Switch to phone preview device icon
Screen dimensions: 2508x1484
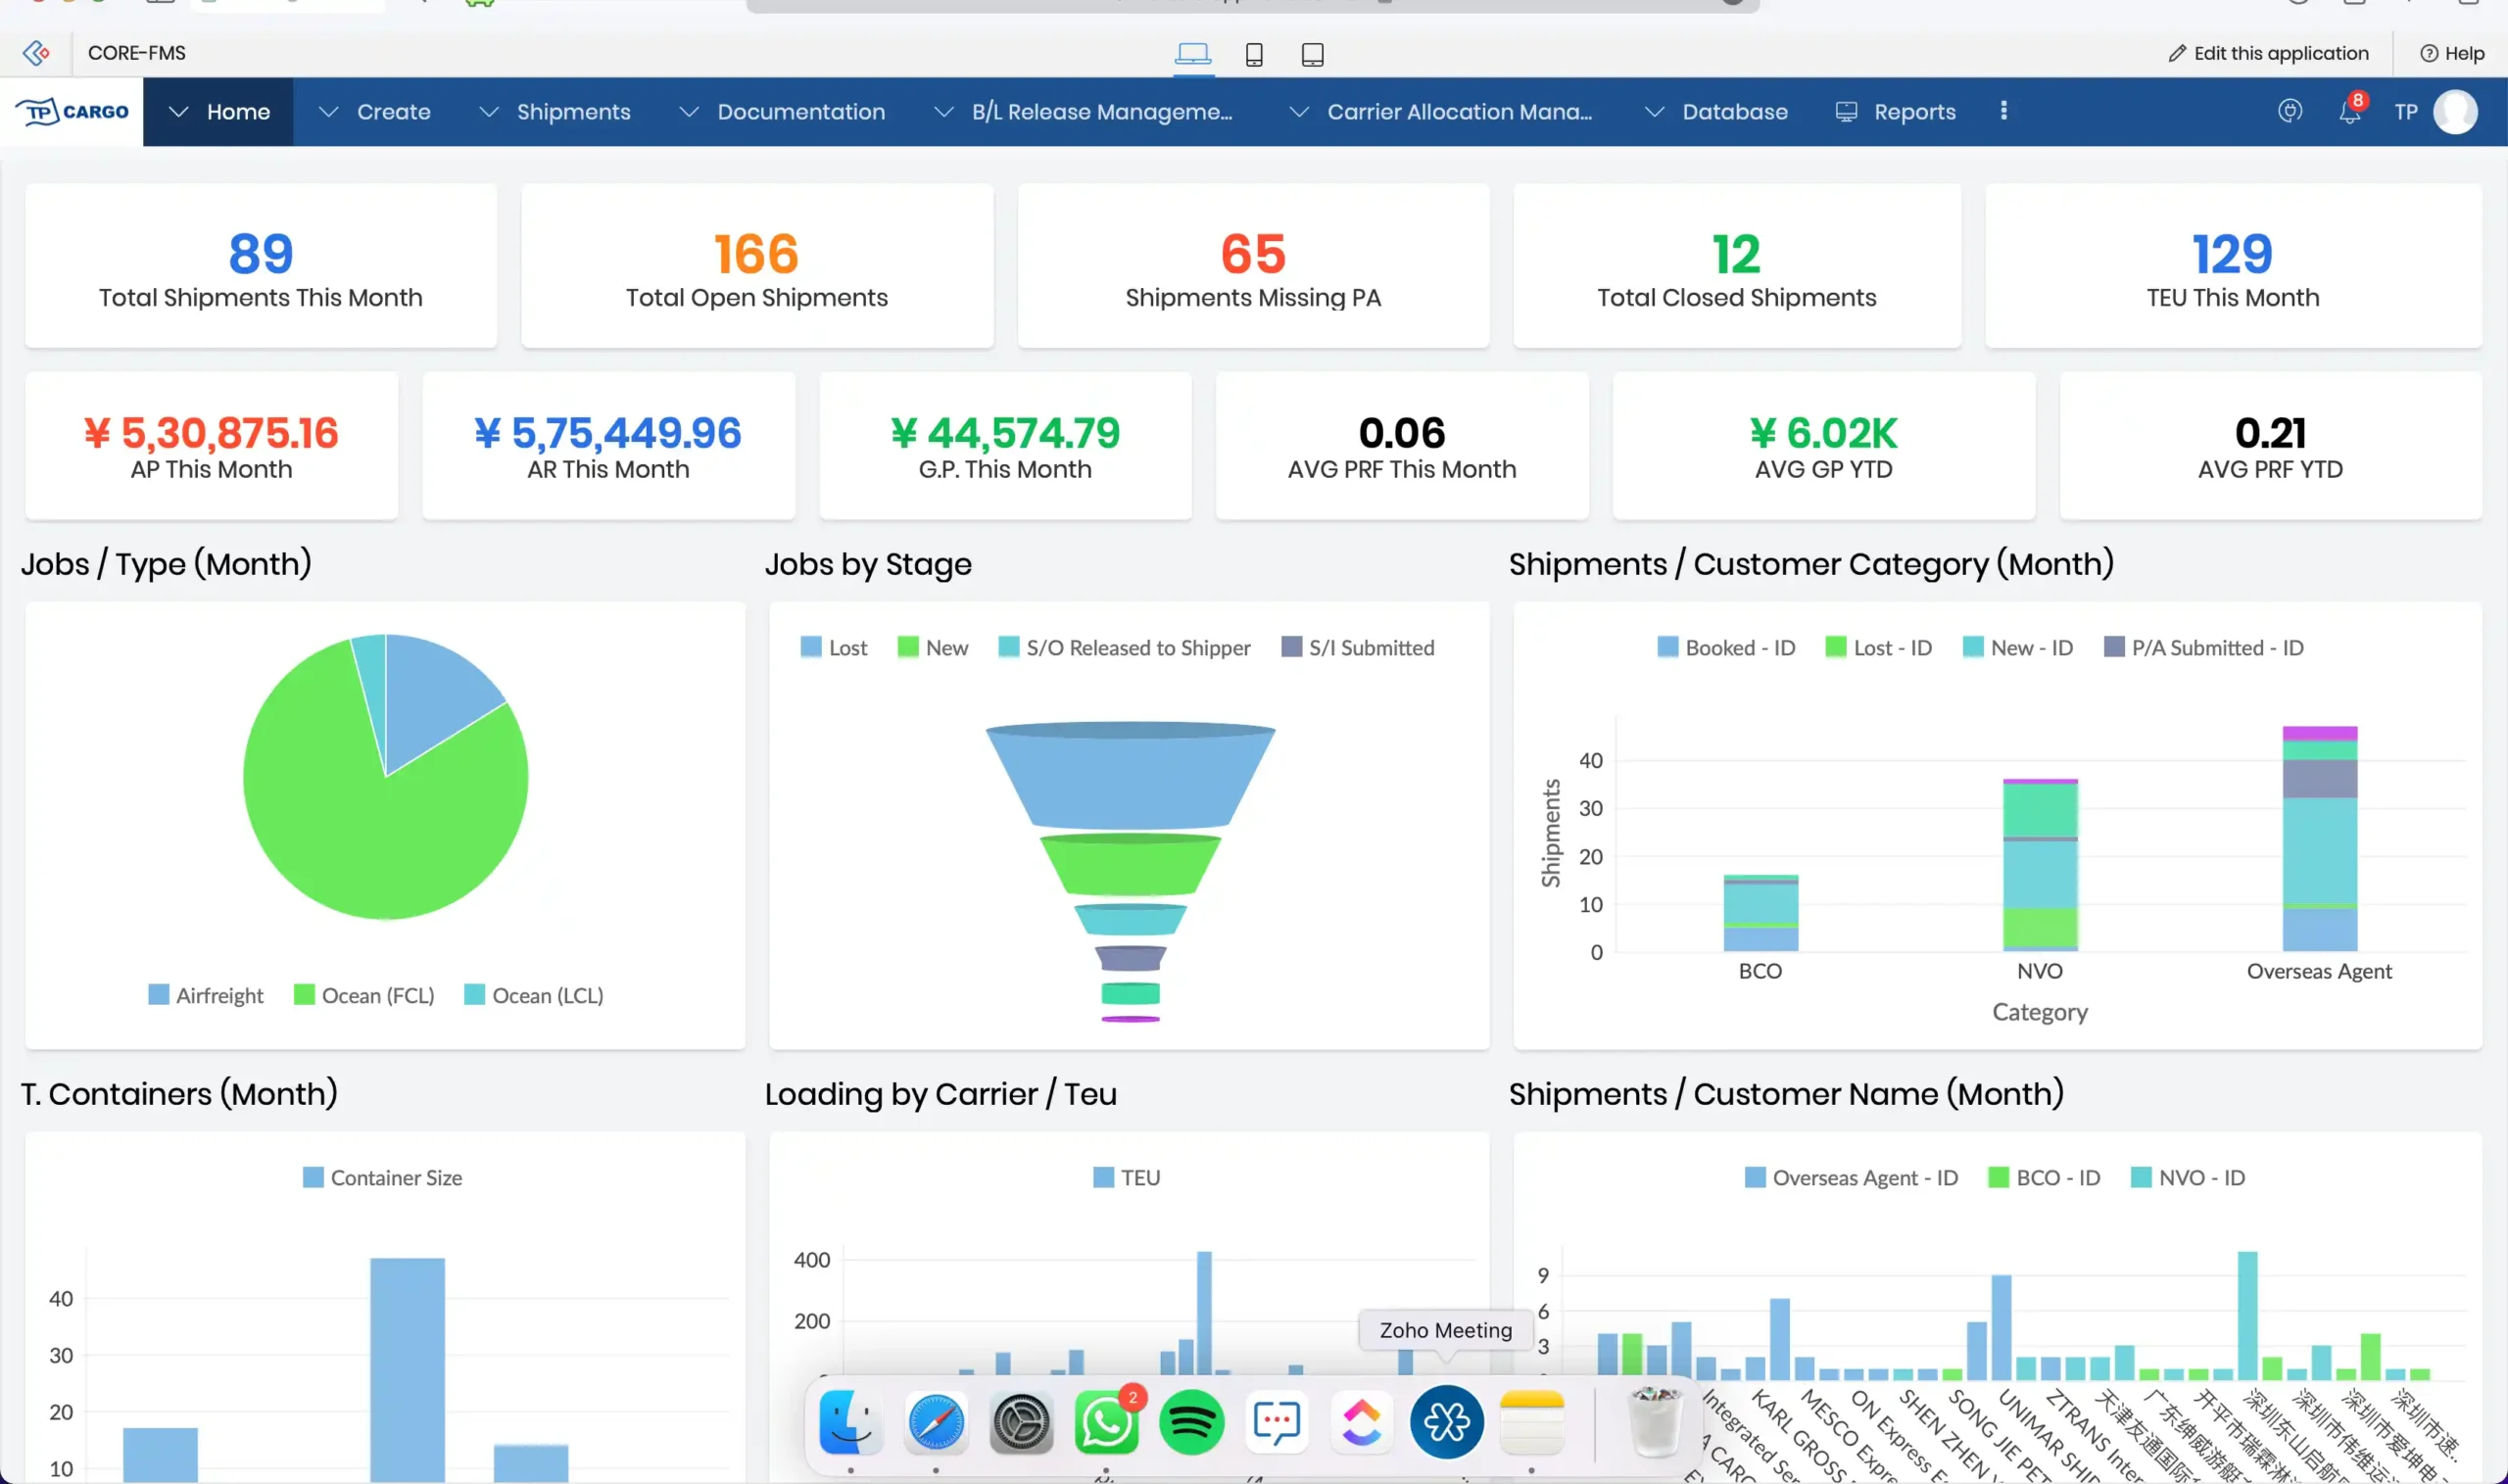point(1254,55)
